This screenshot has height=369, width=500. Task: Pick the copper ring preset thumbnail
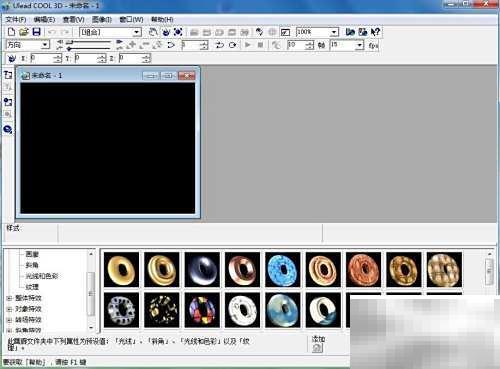242,269
